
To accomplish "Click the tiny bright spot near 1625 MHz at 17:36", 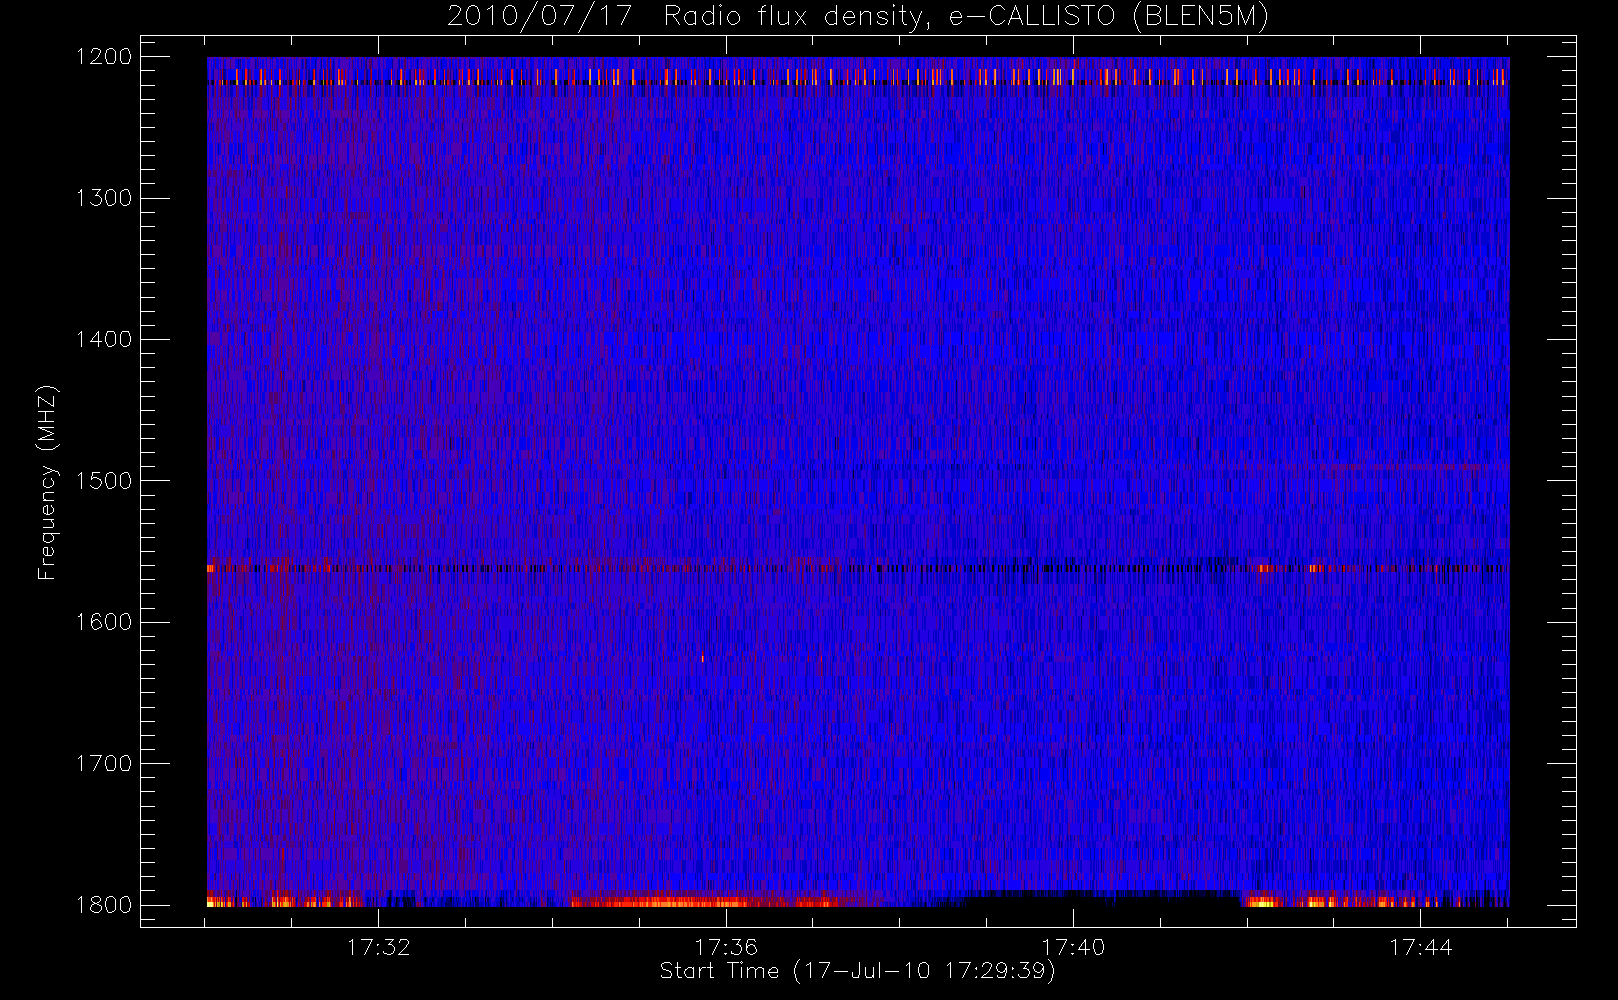I will 702,658.
